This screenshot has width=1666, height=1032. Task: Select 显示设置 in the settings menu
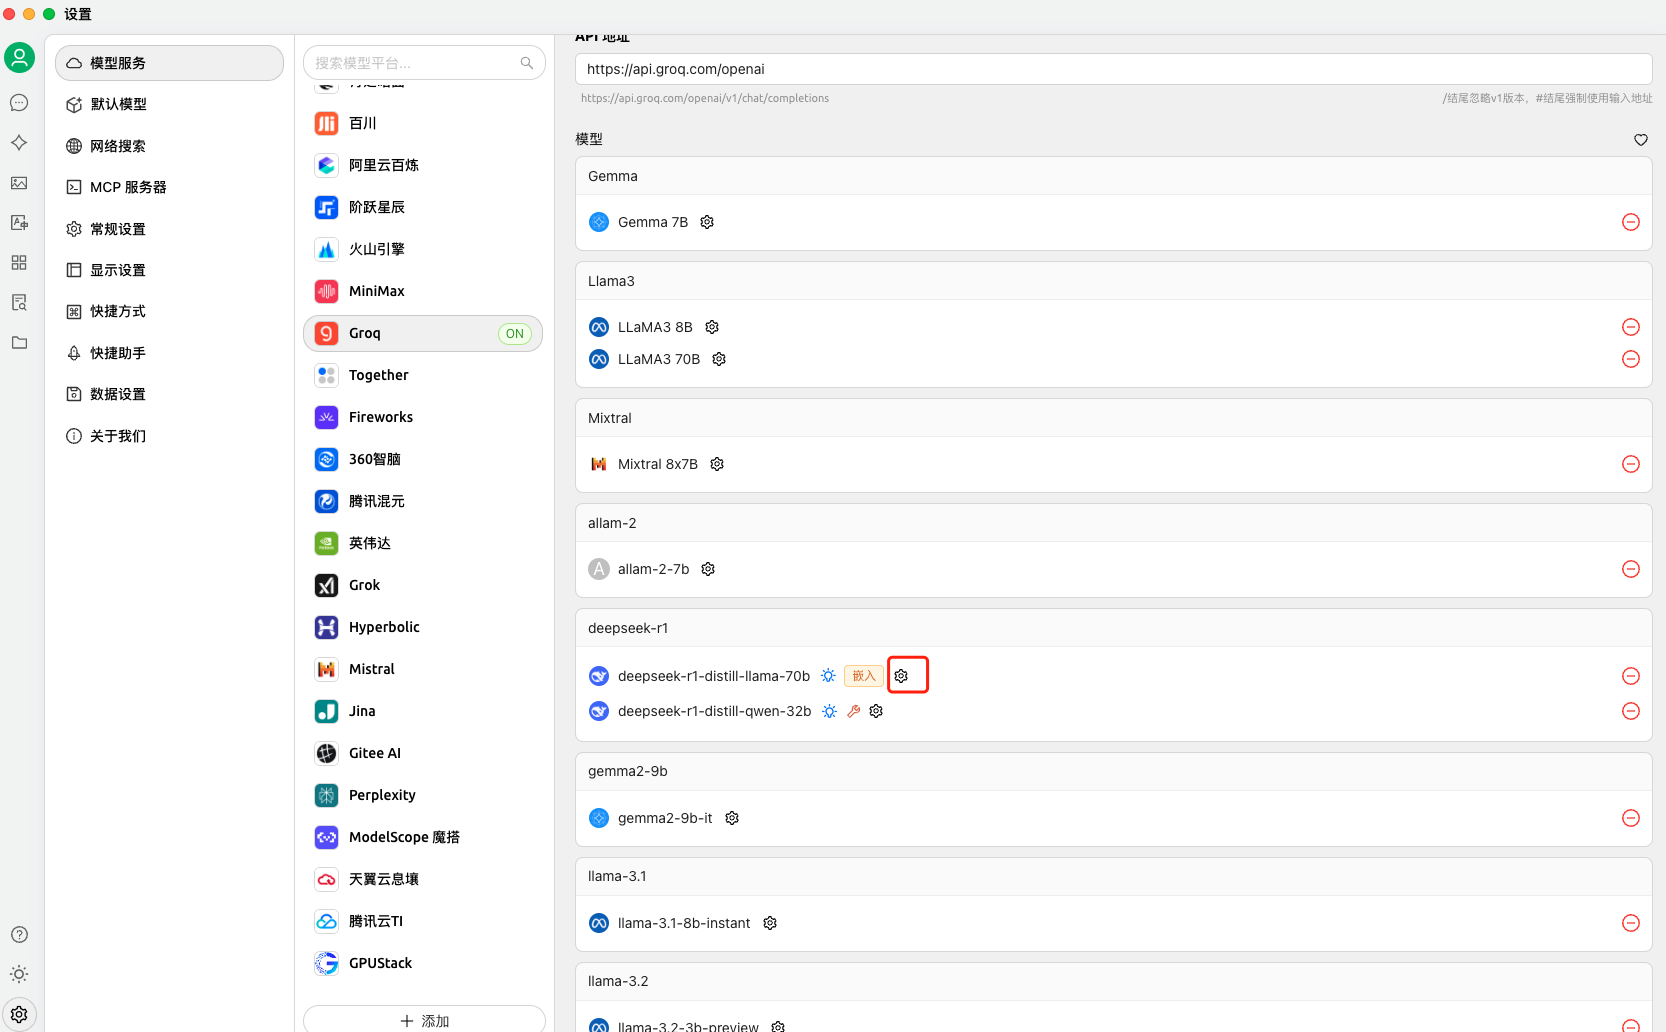coord(117,269)
